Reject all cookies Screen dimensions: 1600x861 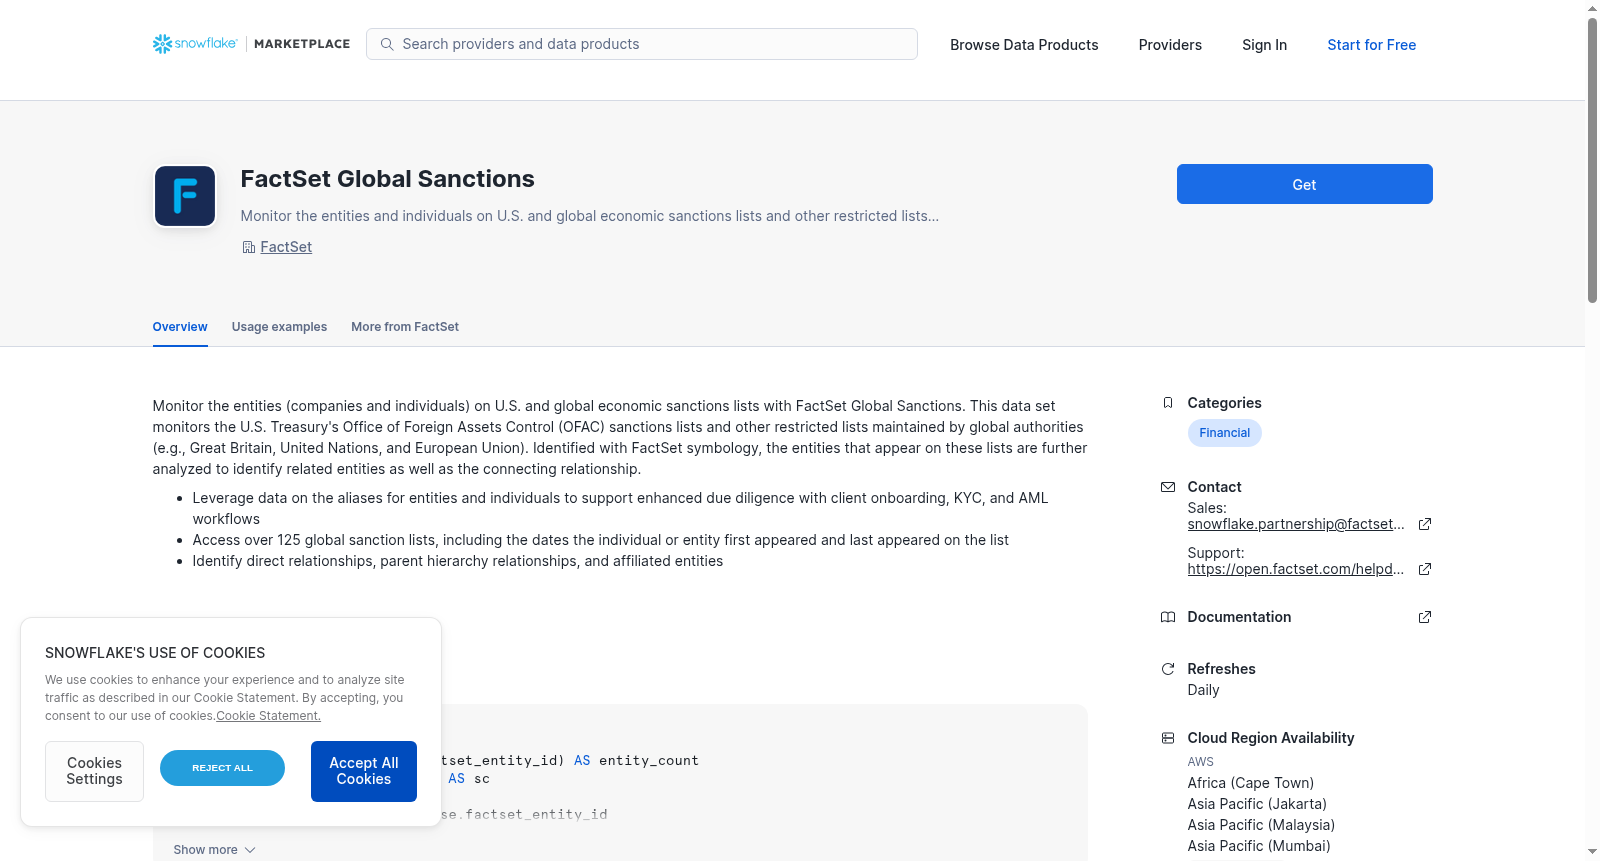pos(222,768)
